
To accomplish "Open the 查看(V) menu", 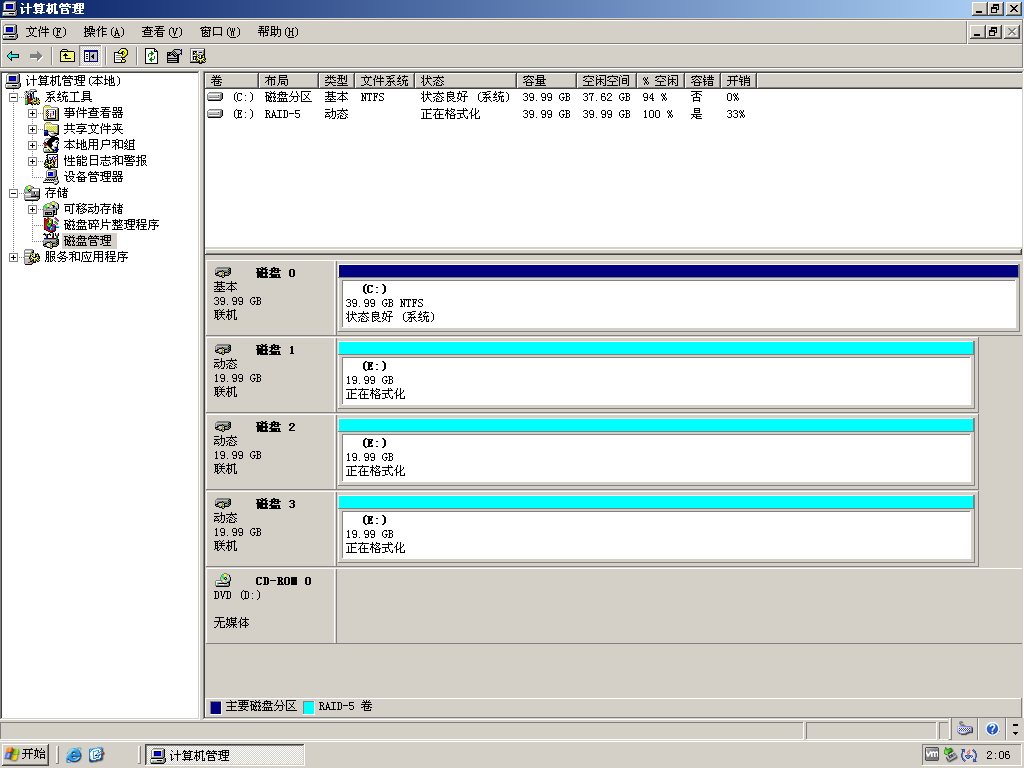I will point(162,31).
